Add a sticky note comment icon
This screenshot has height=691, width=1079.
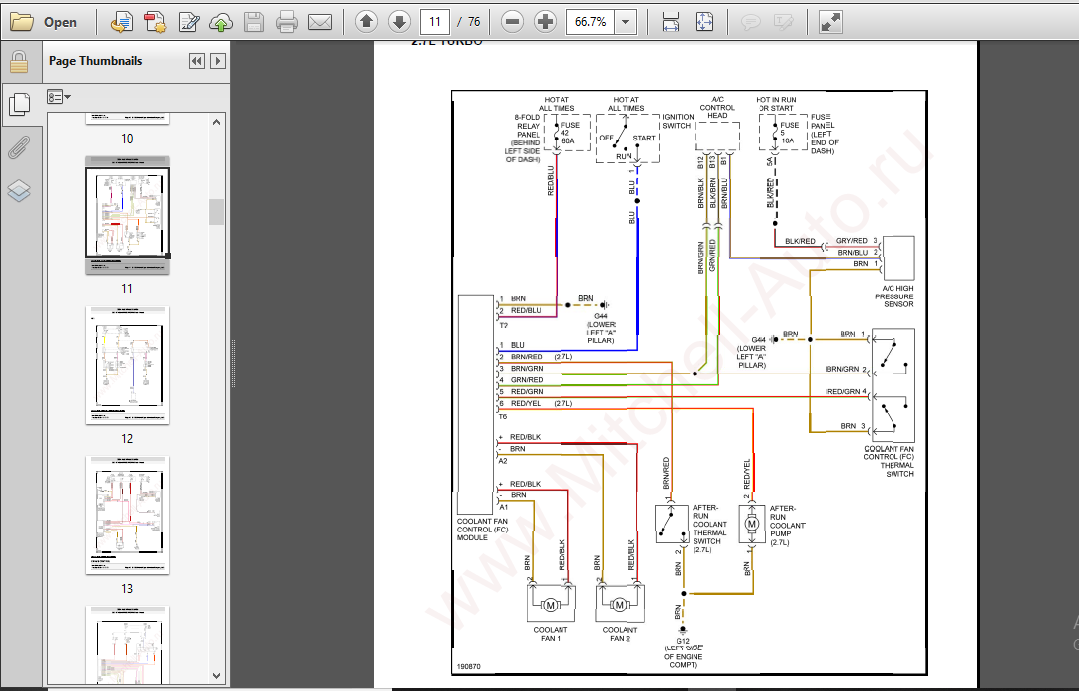(751, 22)
